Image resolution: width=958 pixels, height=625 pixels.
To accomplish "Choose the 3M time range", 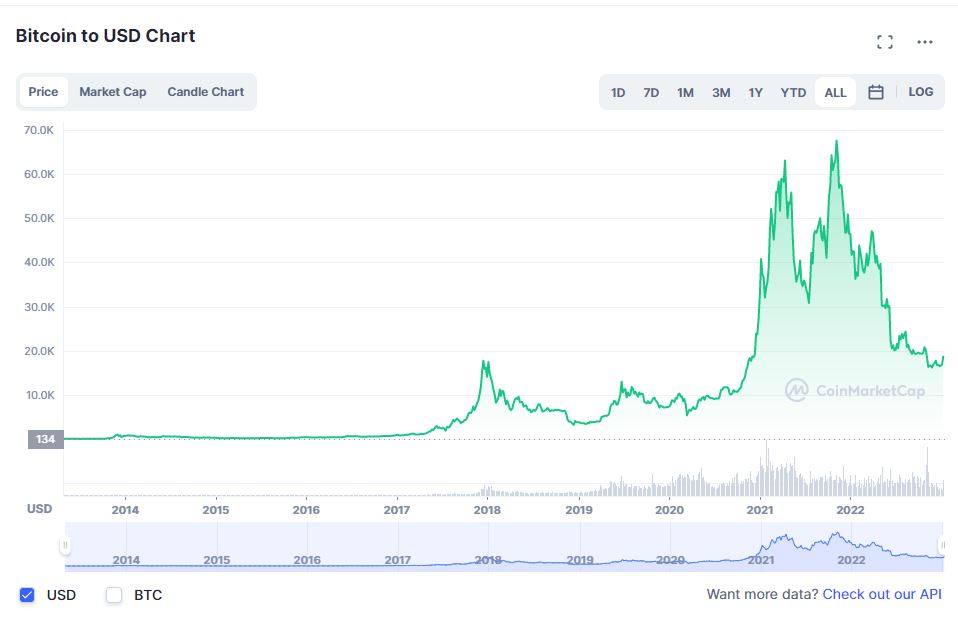I will pos(721,92).
